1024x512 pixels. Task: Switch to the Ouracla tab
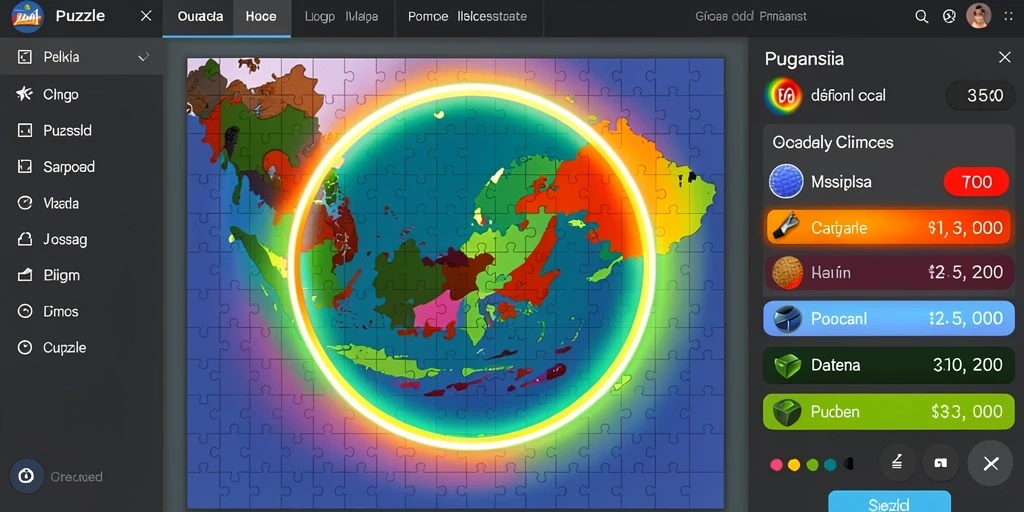coord(200,17)
